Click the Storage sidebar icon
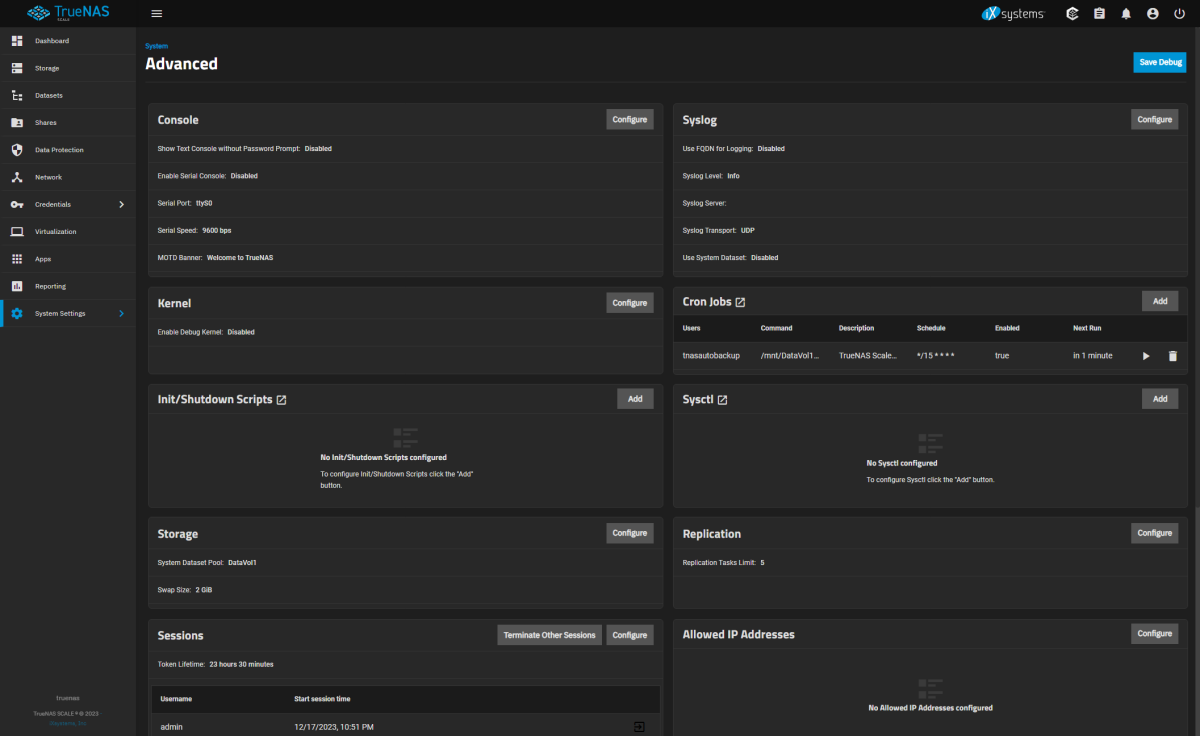Screen dimensions: 1200x736 (x=17, y=68)
